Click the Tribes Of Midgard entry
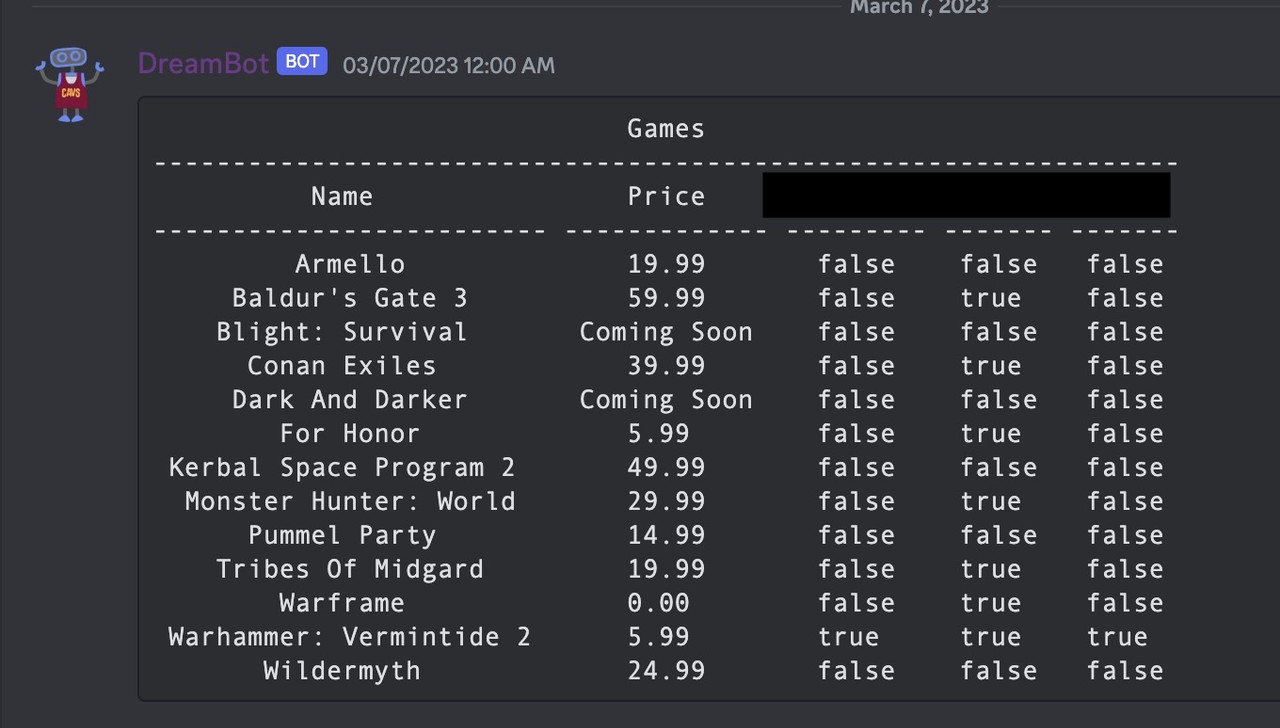Image resolution: width=1280 pixels, height=728 pixels. (350, 569)
